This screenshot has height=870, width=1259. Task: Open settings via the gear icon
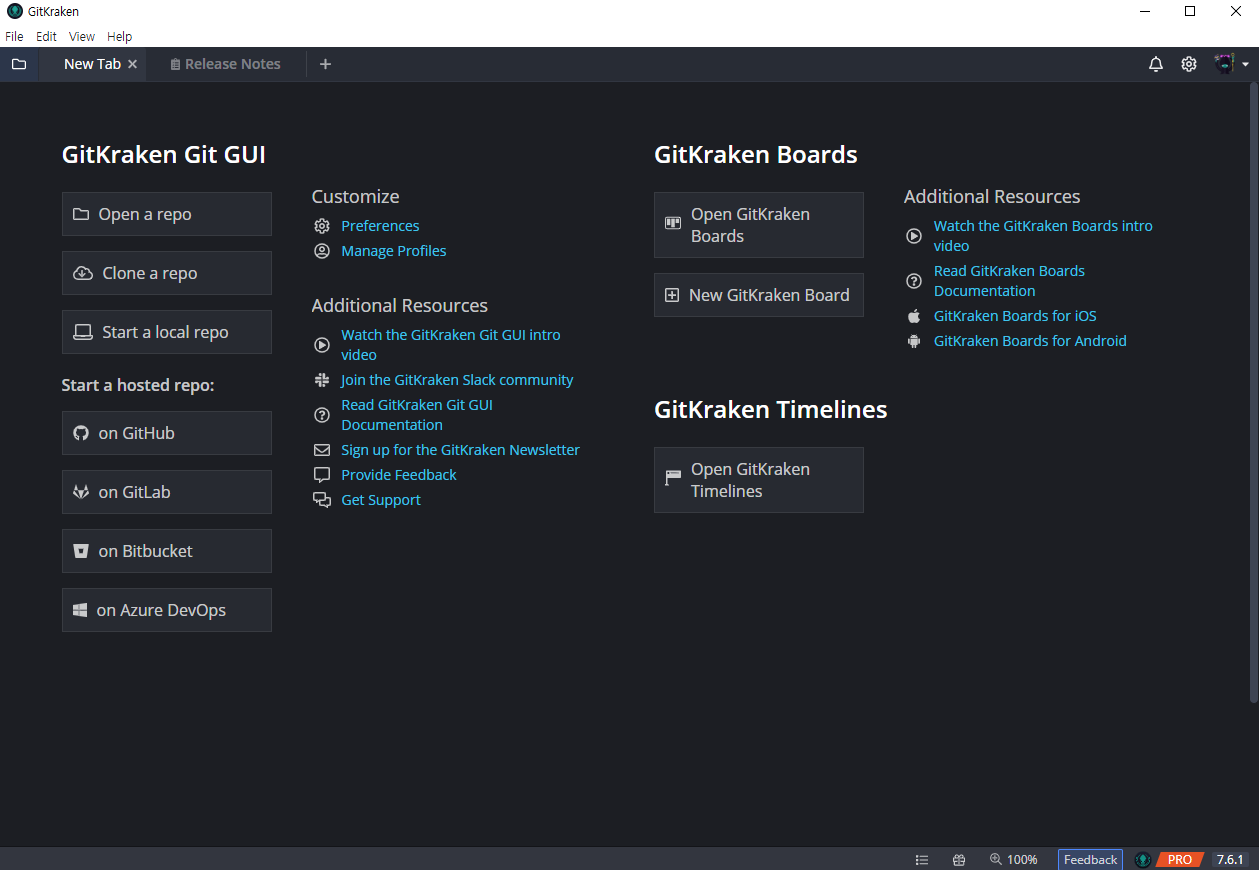(1189, 64)
